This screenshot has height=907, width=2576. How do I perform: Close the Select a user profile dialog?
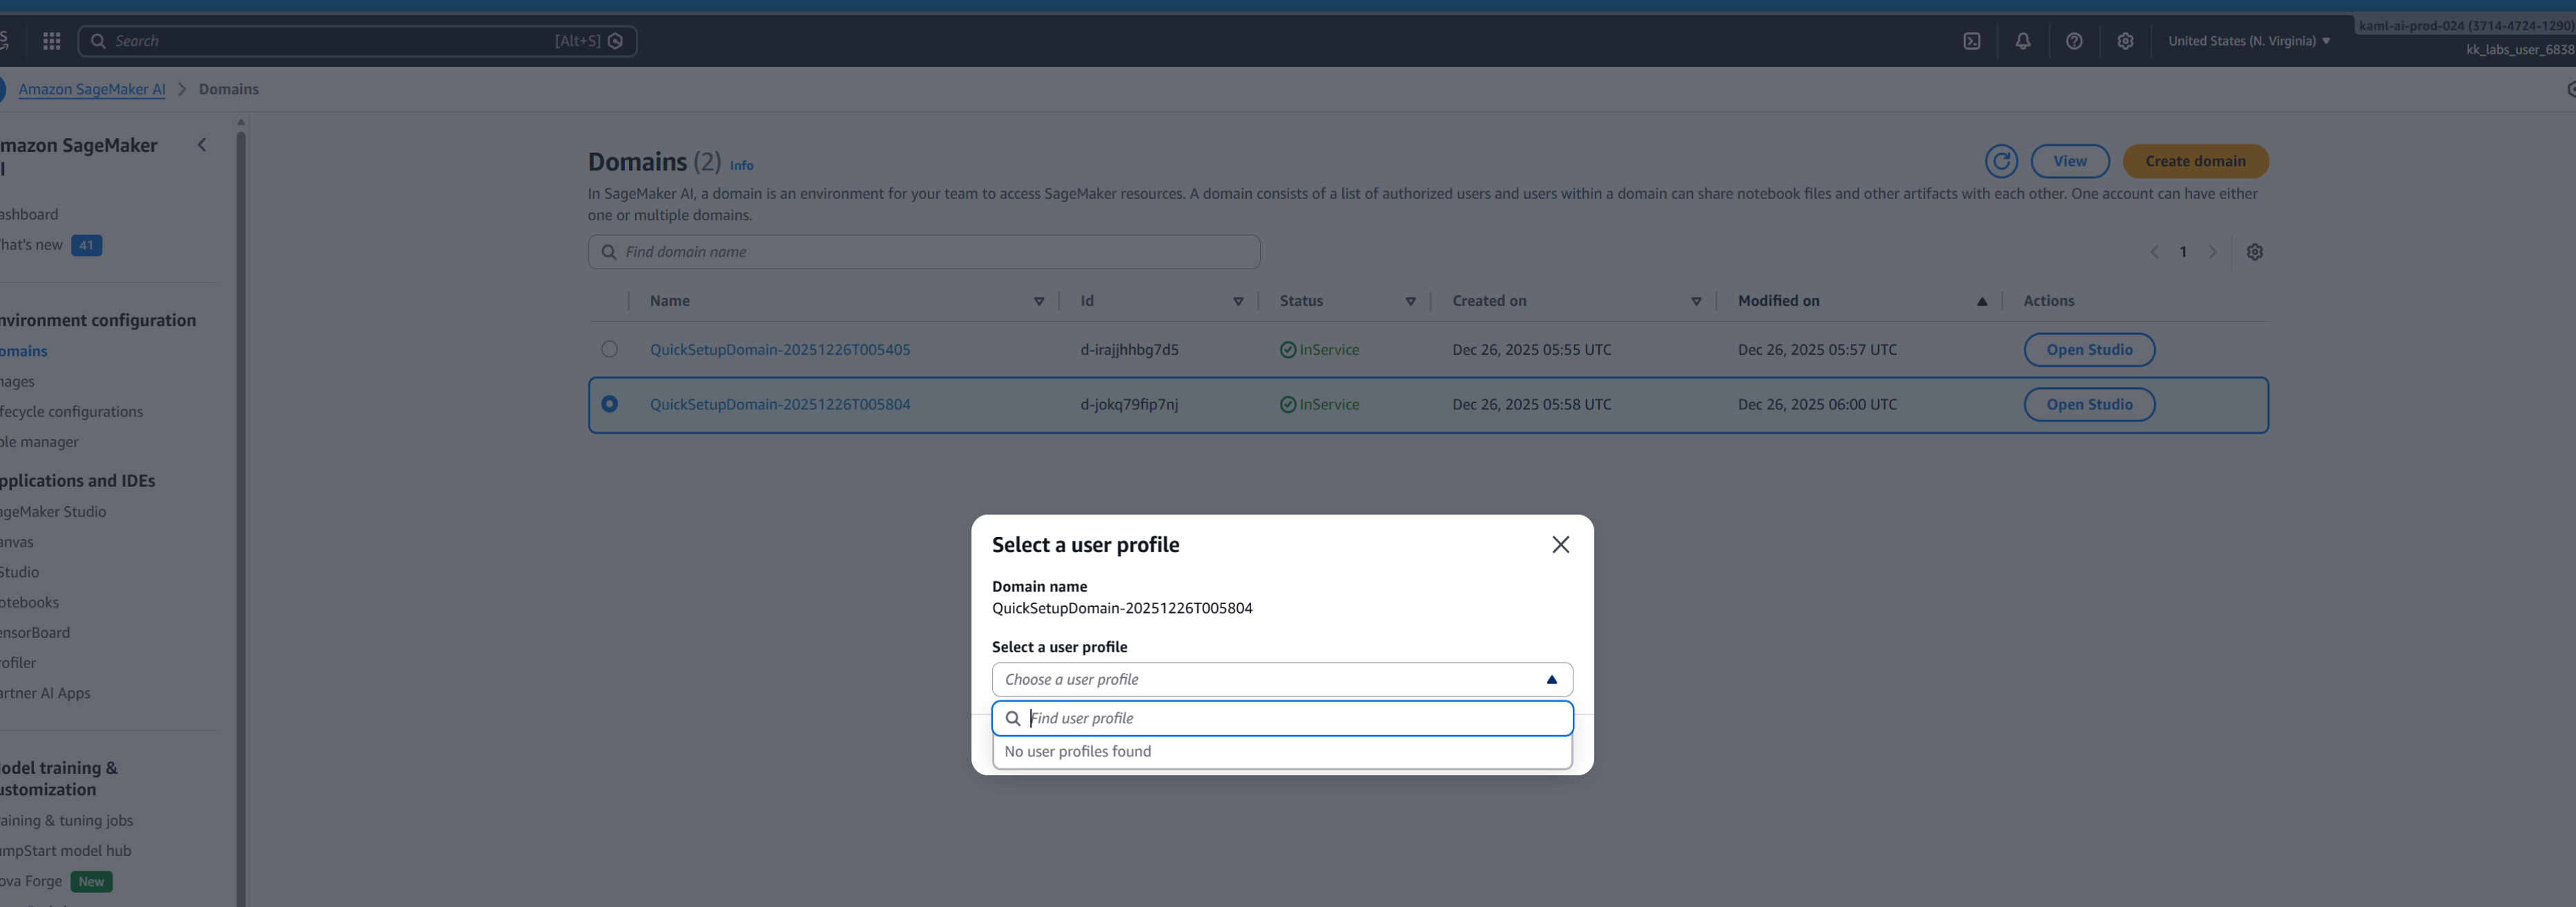tap(1560, 545)
